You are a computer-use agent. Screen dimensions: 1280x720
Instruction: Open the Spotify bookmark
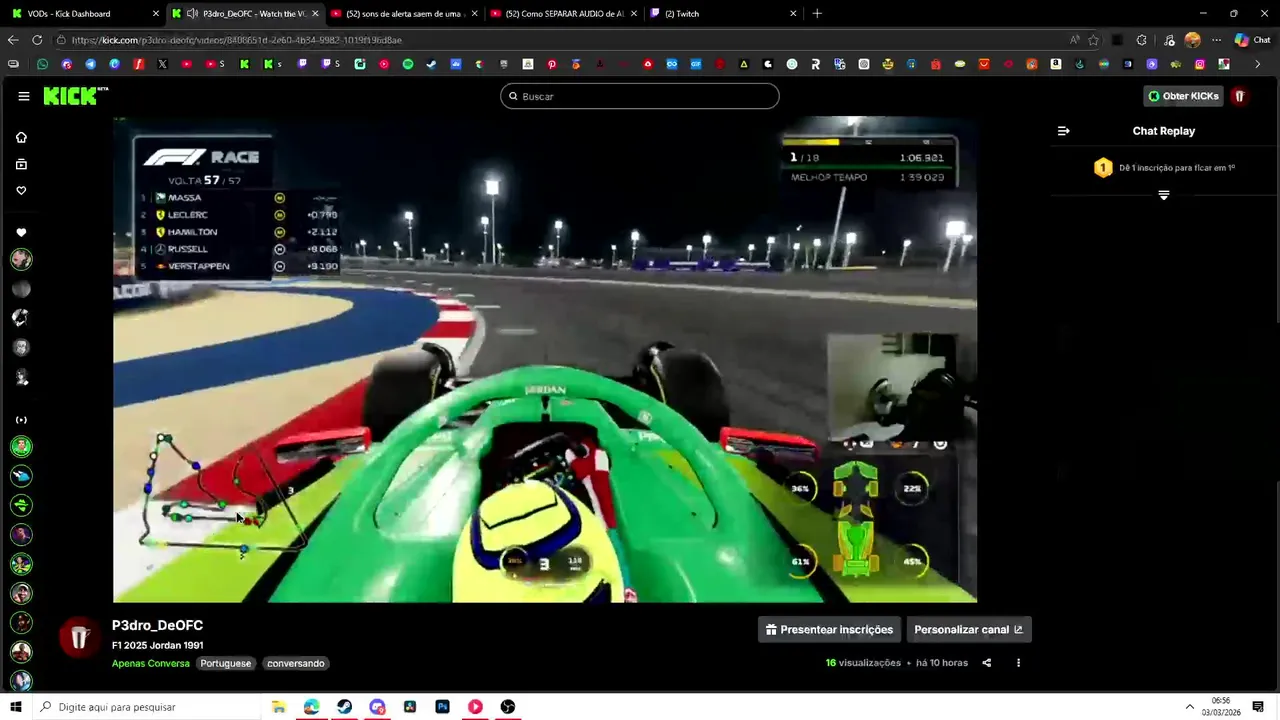408,64
